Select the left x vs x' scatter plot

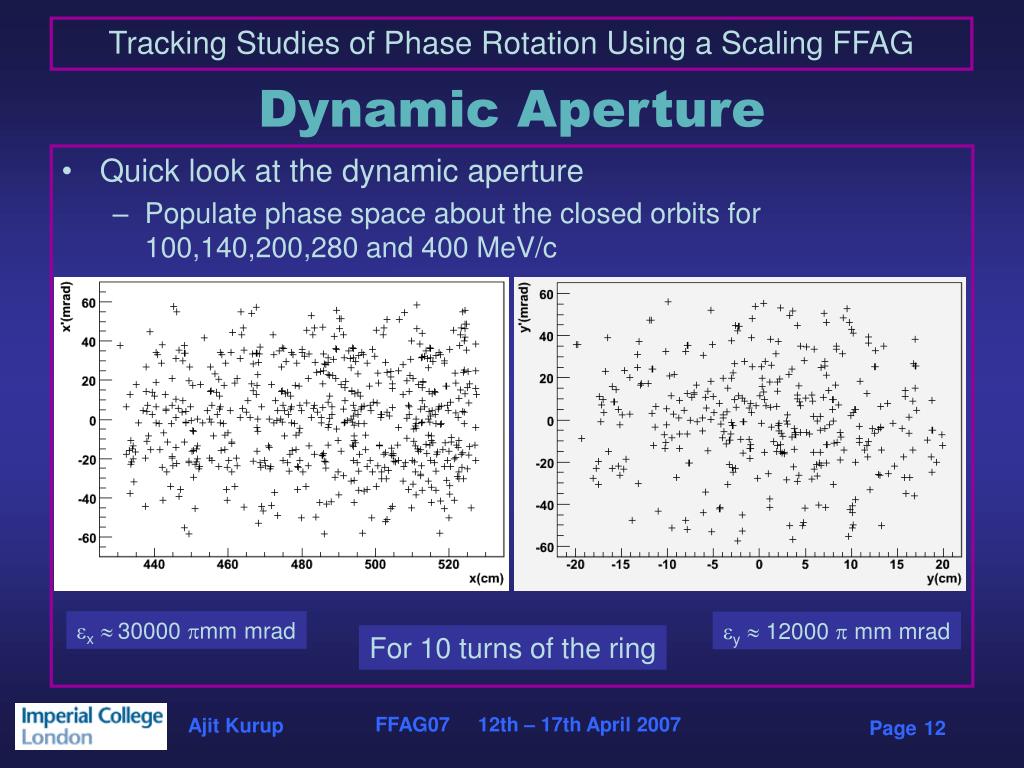281,434
